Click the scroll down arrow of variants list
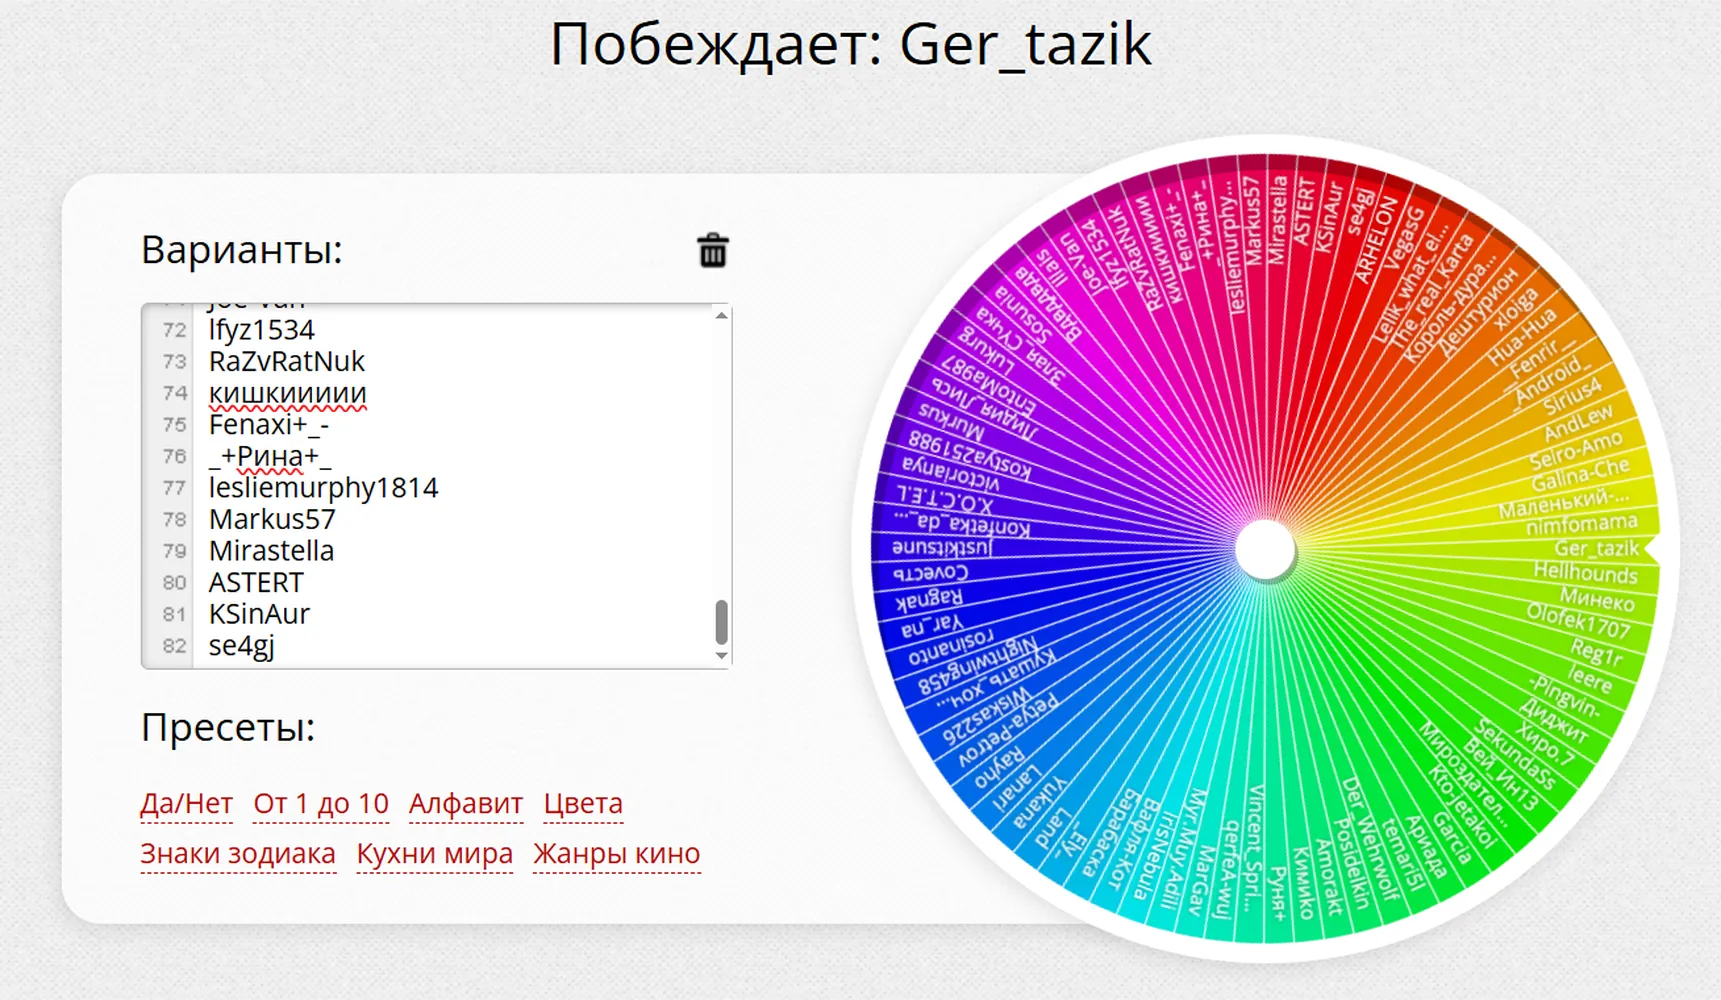Image resolution: width=1721 pixels, height=1000 pixels. [x=721, y=656]
